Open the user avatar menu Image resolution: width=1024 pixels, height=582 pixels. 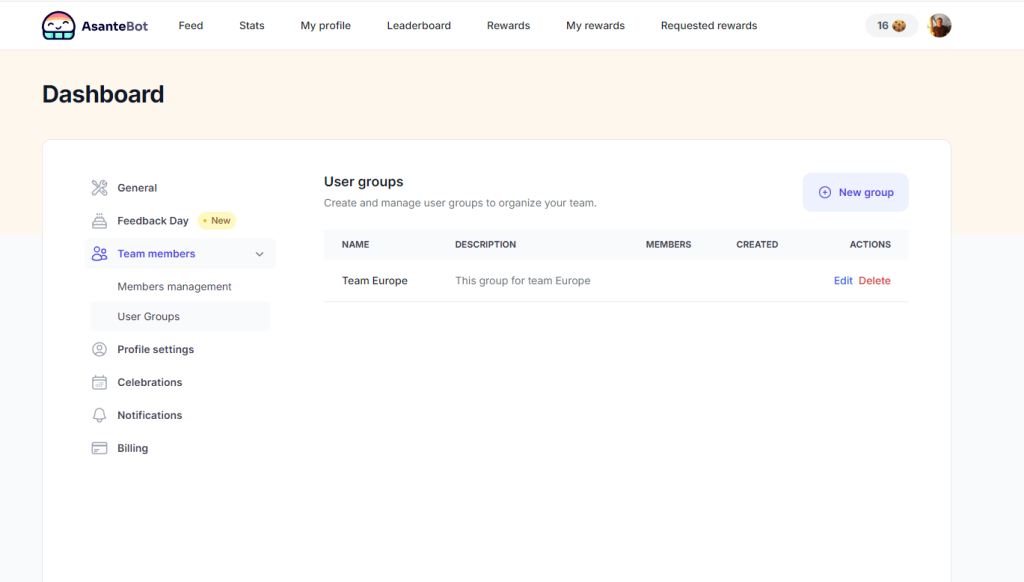939,26
